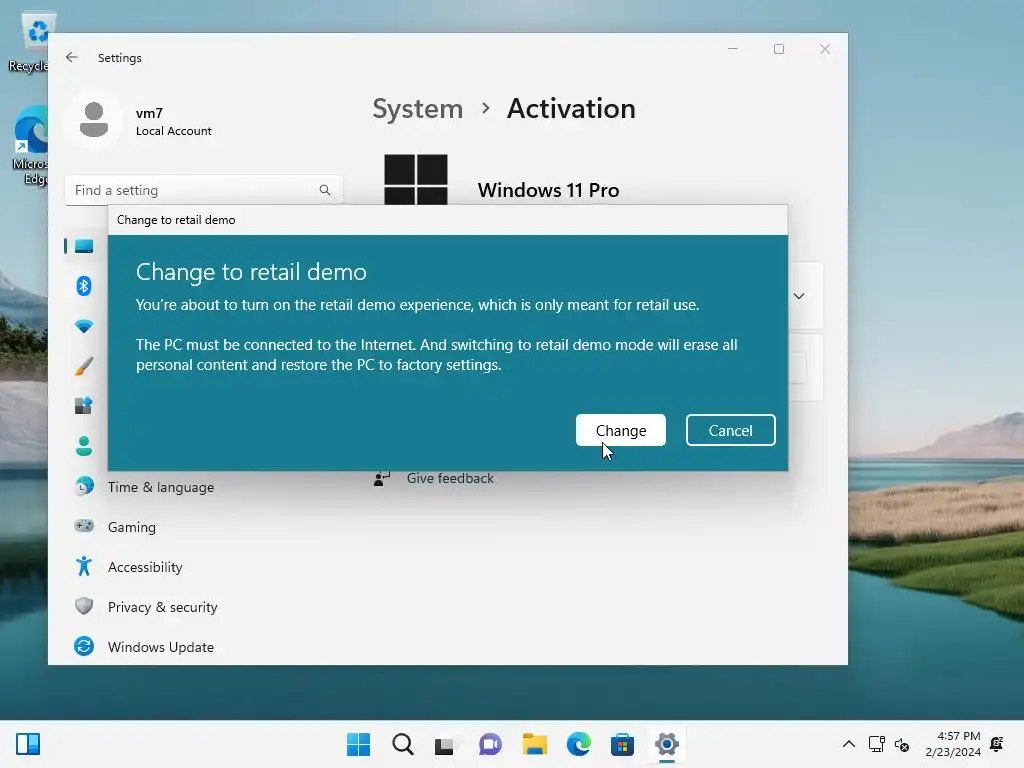
Task: Click the search magnifier in Find a setting
Action: click(325, 190)
